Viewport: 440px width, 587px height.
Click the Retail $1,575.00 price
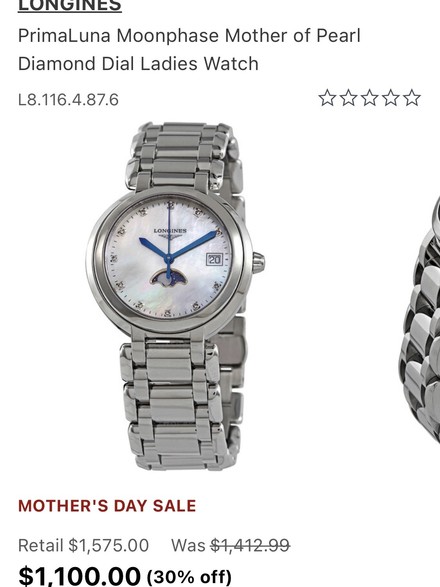pos(84,545)
